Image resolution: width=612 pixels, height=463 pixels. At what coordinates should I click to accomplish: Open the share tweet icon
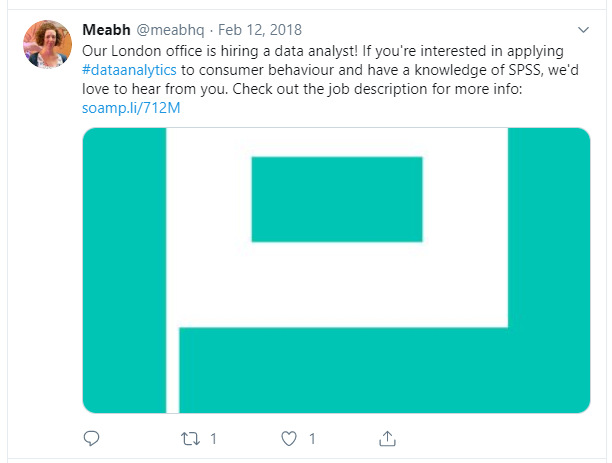pyautogui.click(x=387, y=439)
